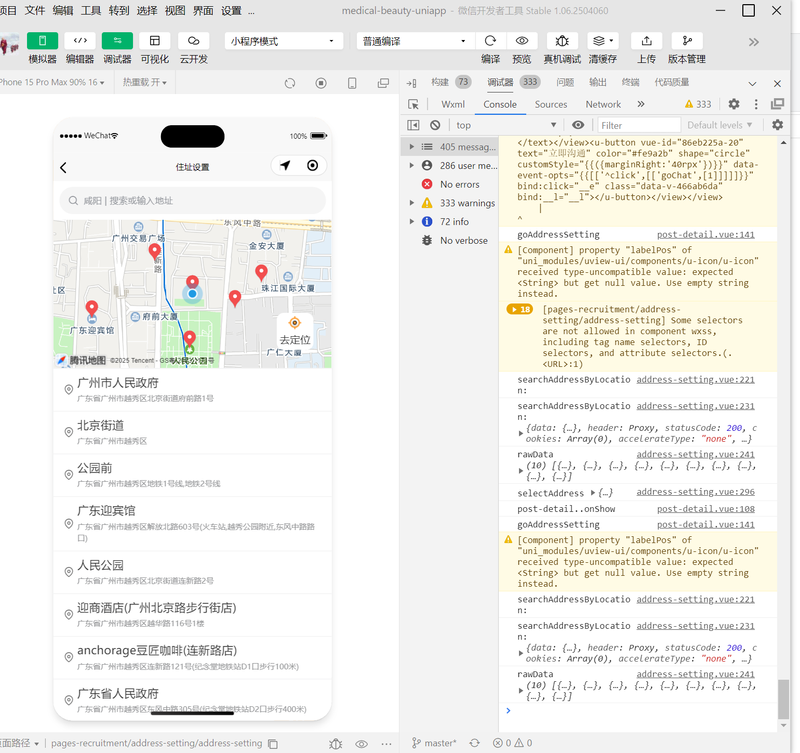Toggle the 模拟器 simulator panel button
Screen dimensions: 800x753
point(42,41)
